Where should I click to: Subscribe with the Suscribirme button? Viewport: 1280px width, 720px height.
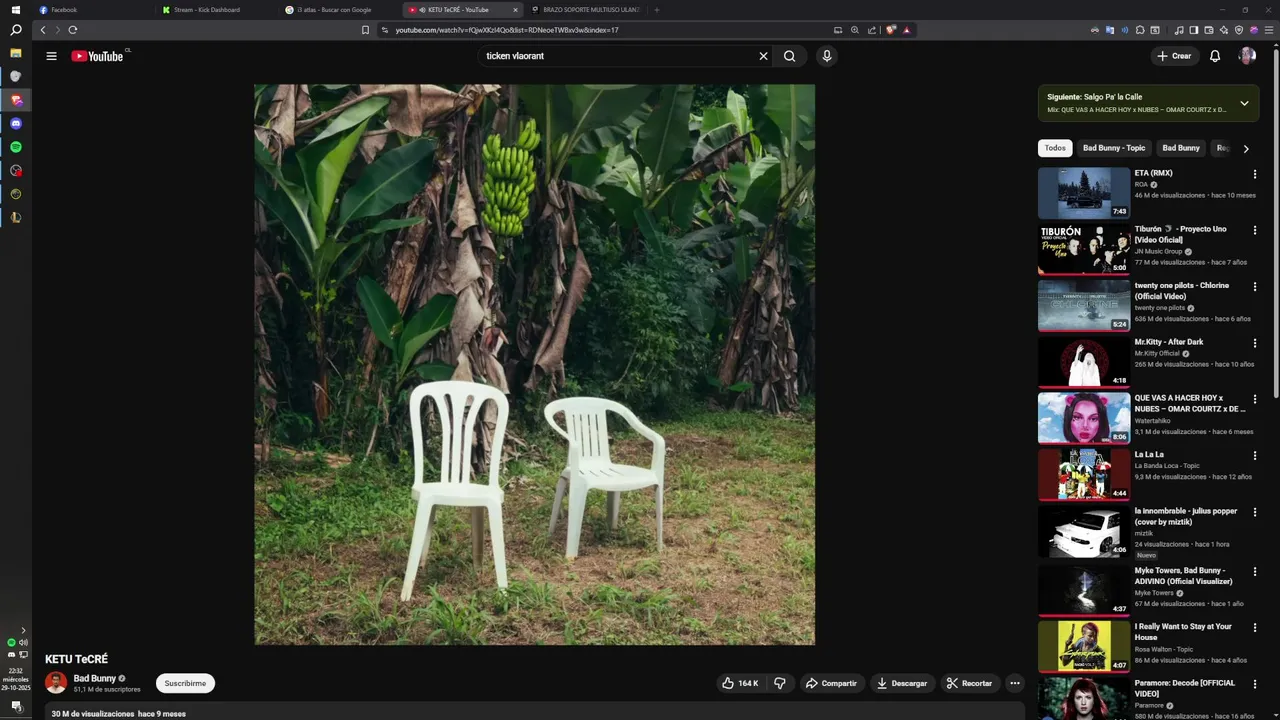[185, 683]
